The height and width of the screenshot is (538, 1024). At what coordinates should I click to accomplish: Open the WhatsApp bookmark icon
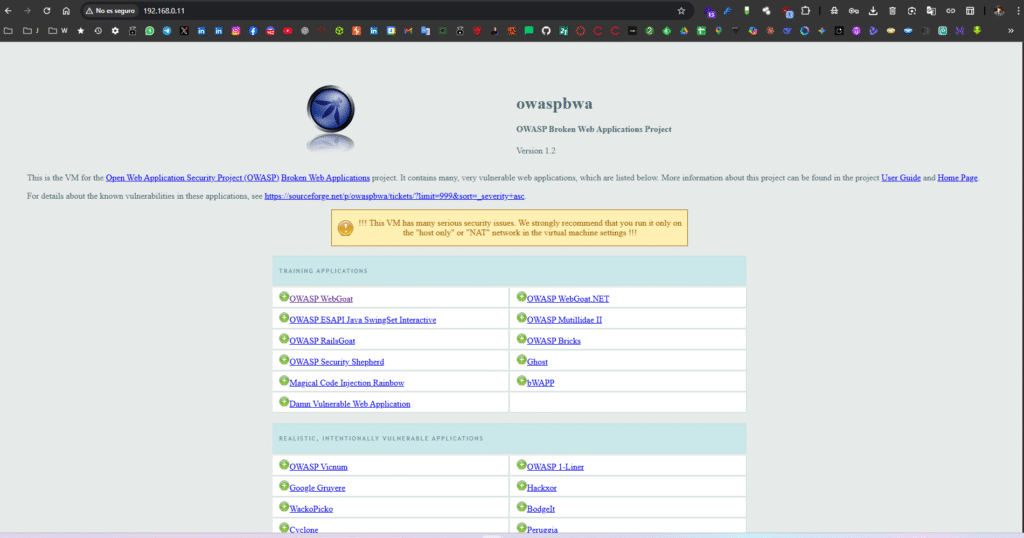point(149,31)
